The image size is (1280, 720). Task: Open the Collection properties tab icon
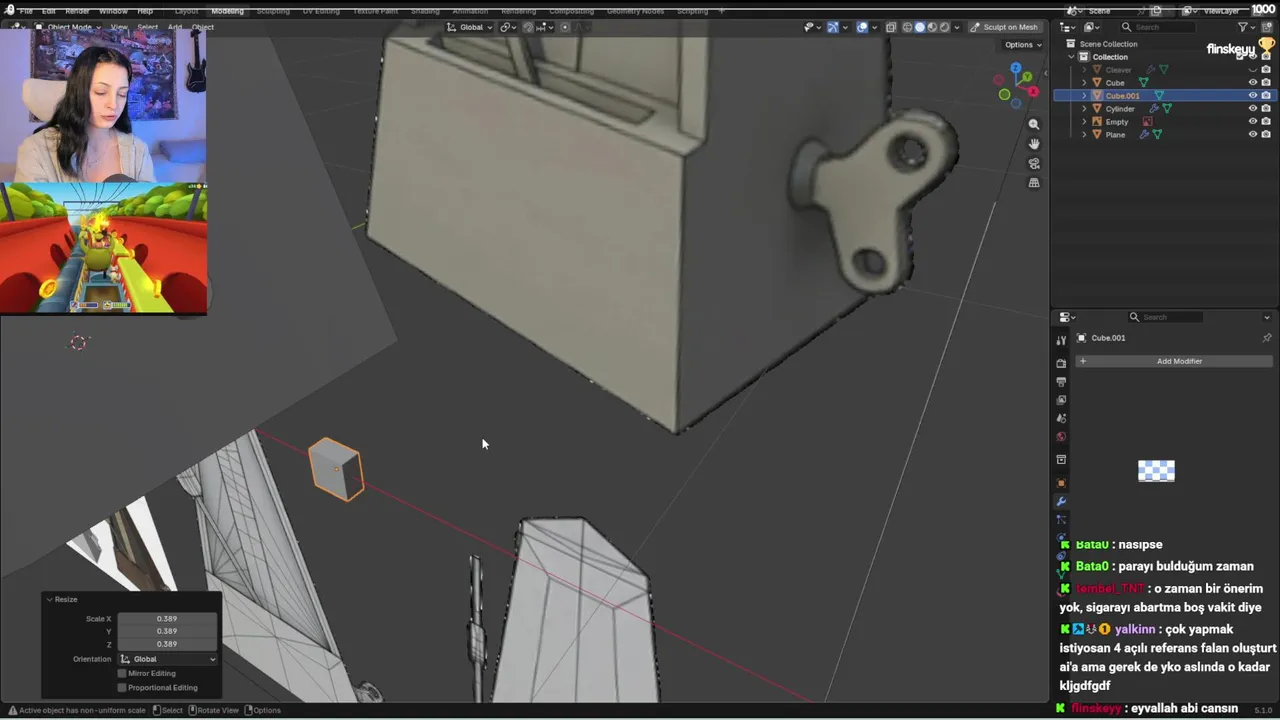point(1061,460)
